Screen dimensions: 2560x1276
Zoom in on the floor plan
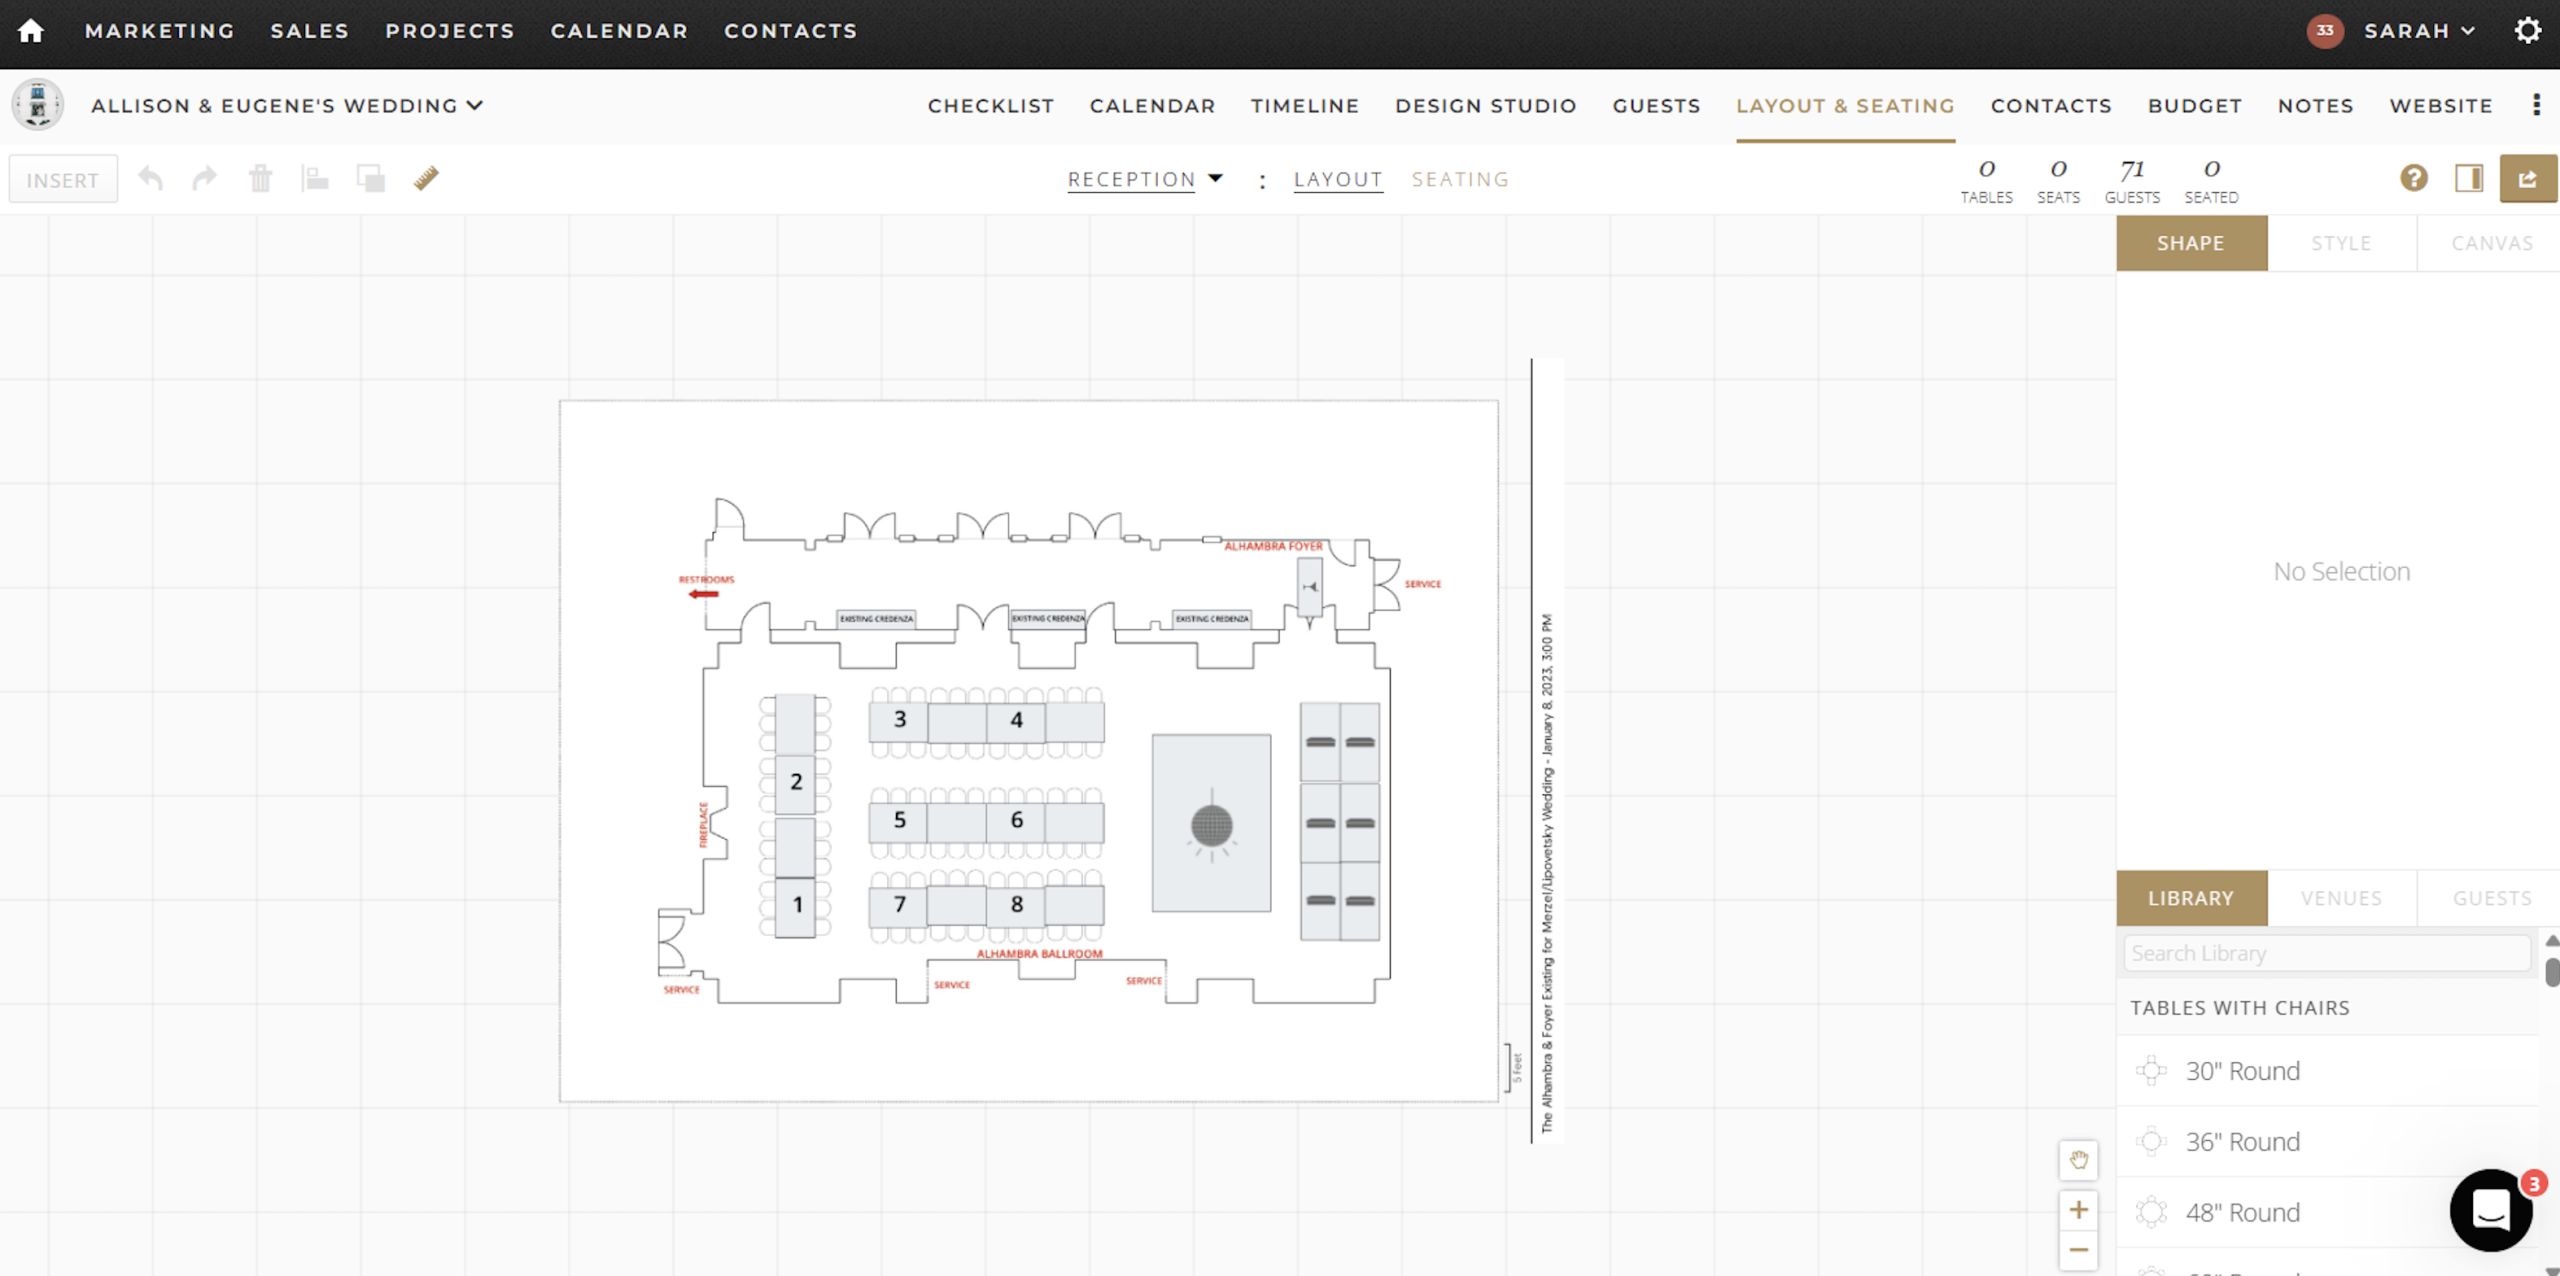tap(2079, 1210)
